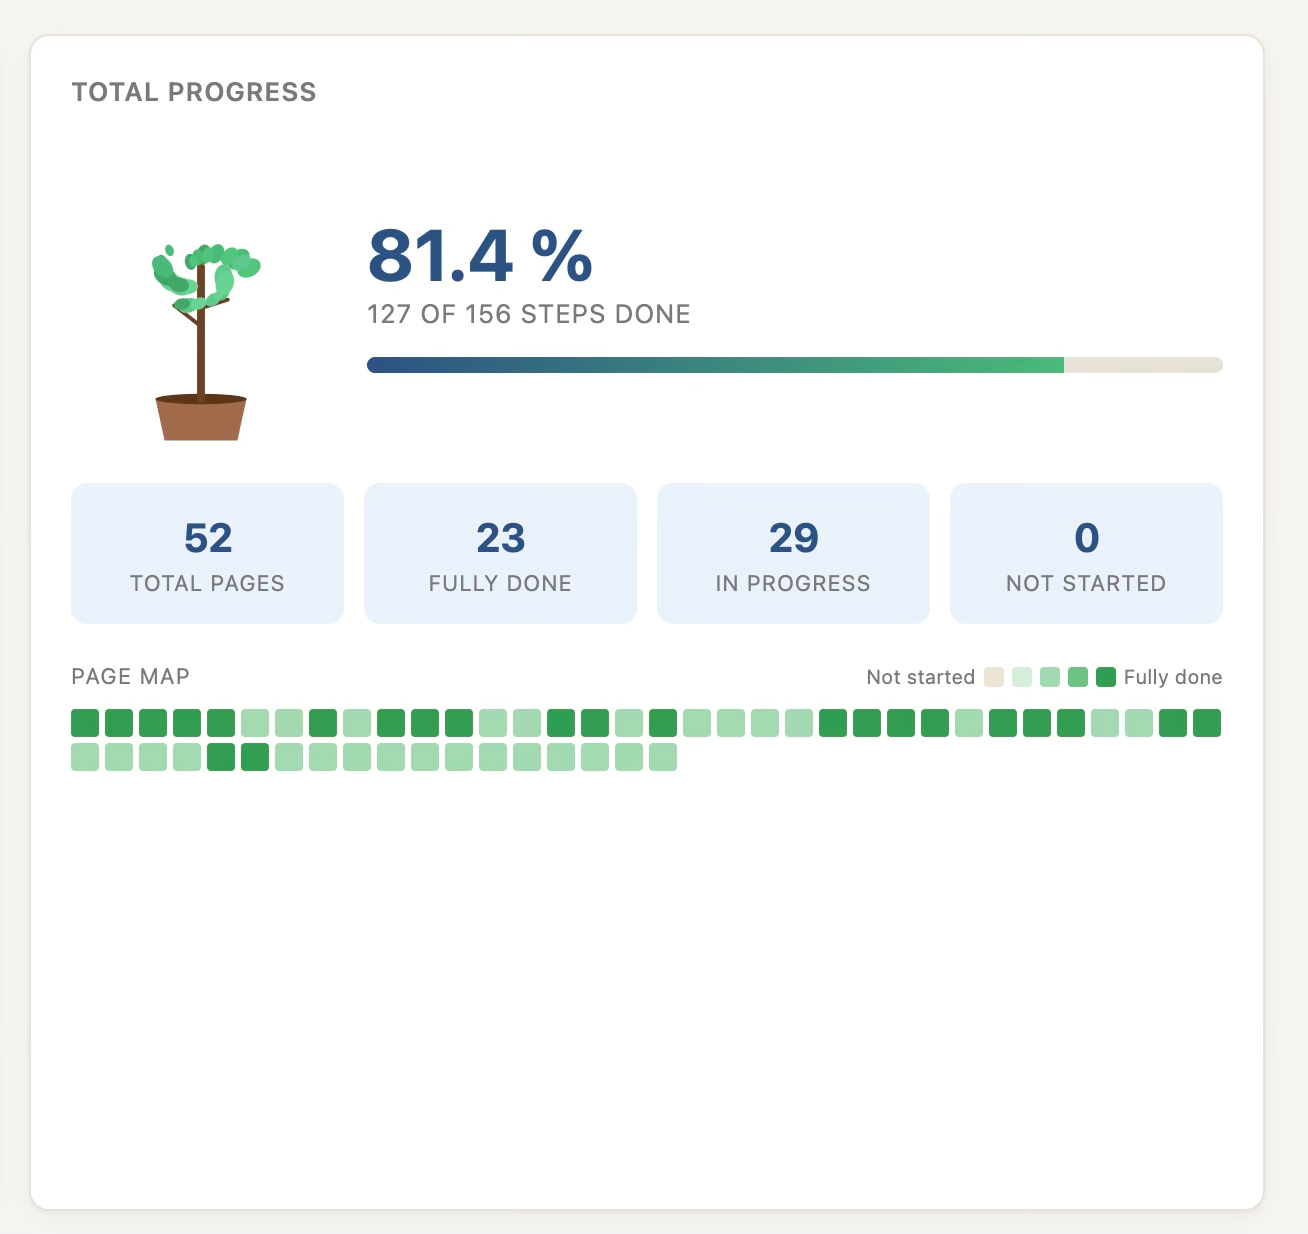
Task: Open the last square of the second page map row
Action: coord(663,757)
